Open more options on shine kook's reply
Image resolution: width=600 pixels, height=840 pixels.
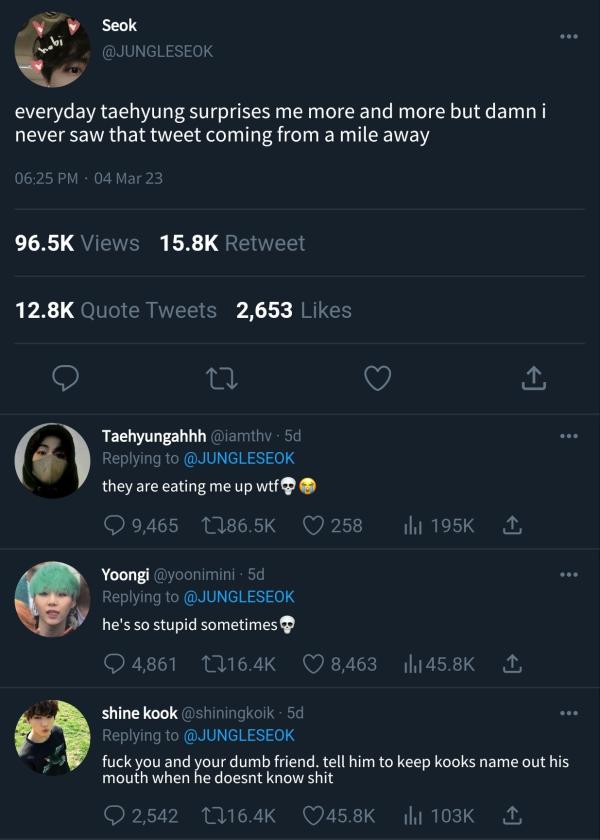pyautogui.click(x=569, y=712)
